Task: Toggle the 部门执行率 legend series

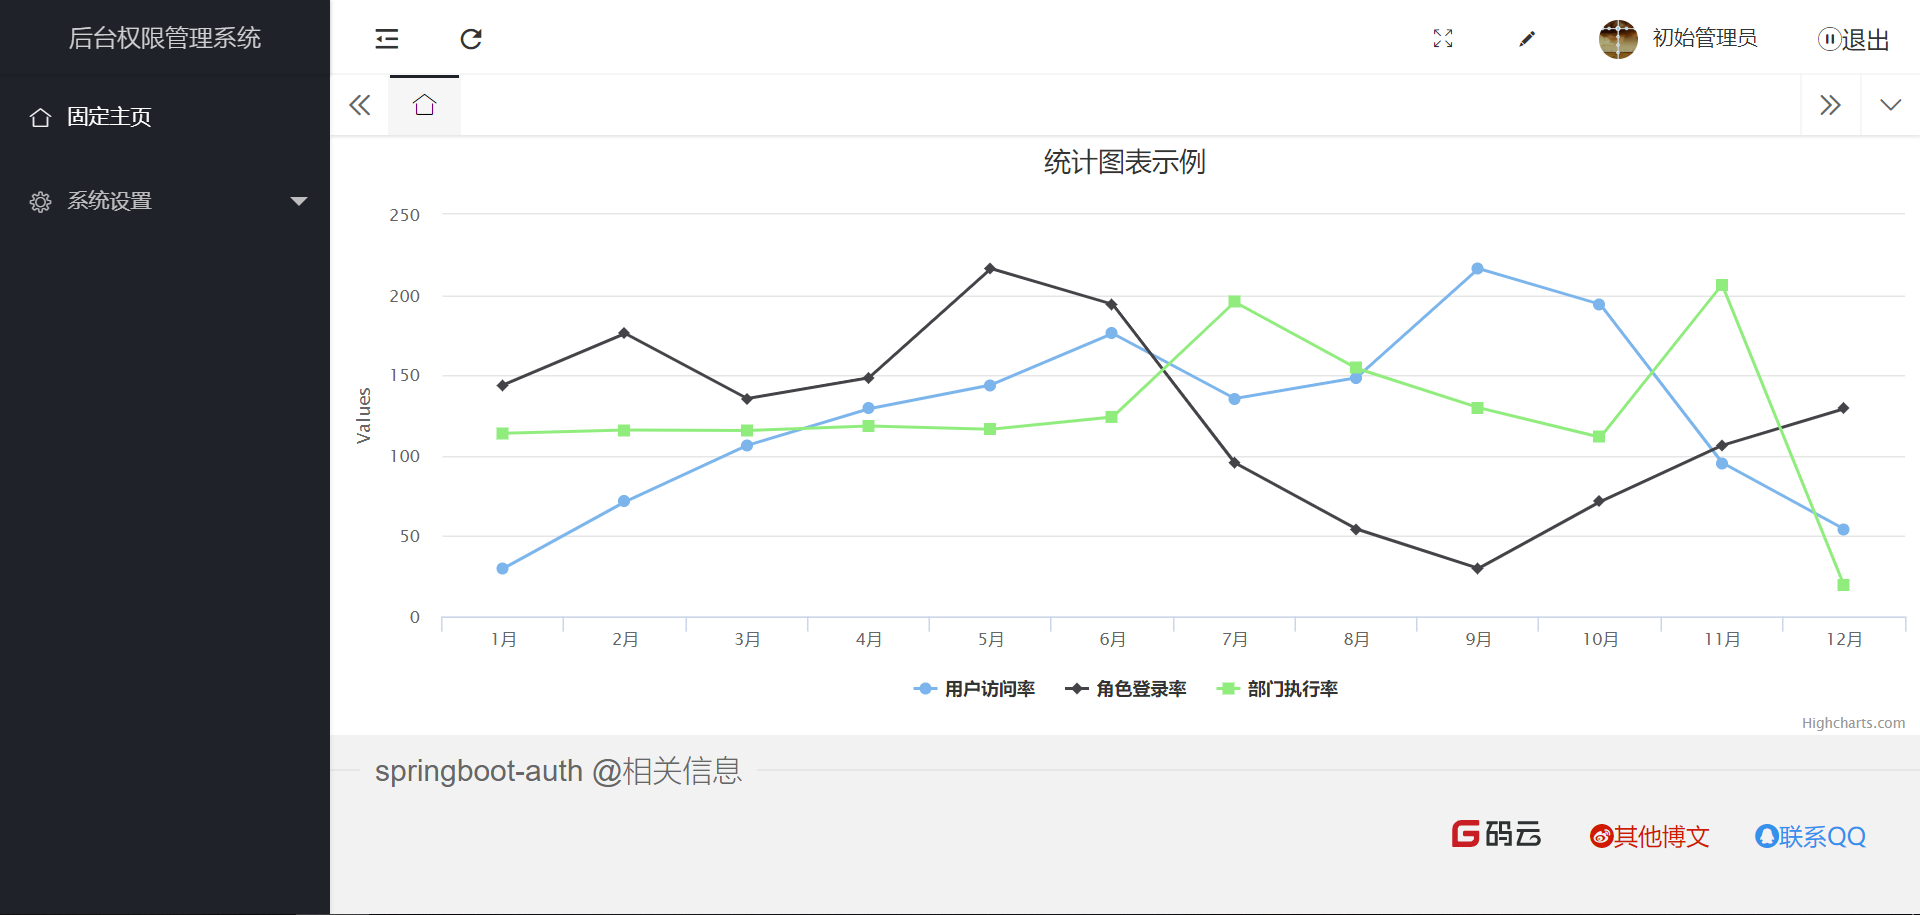Action: tap(1277, 689)
